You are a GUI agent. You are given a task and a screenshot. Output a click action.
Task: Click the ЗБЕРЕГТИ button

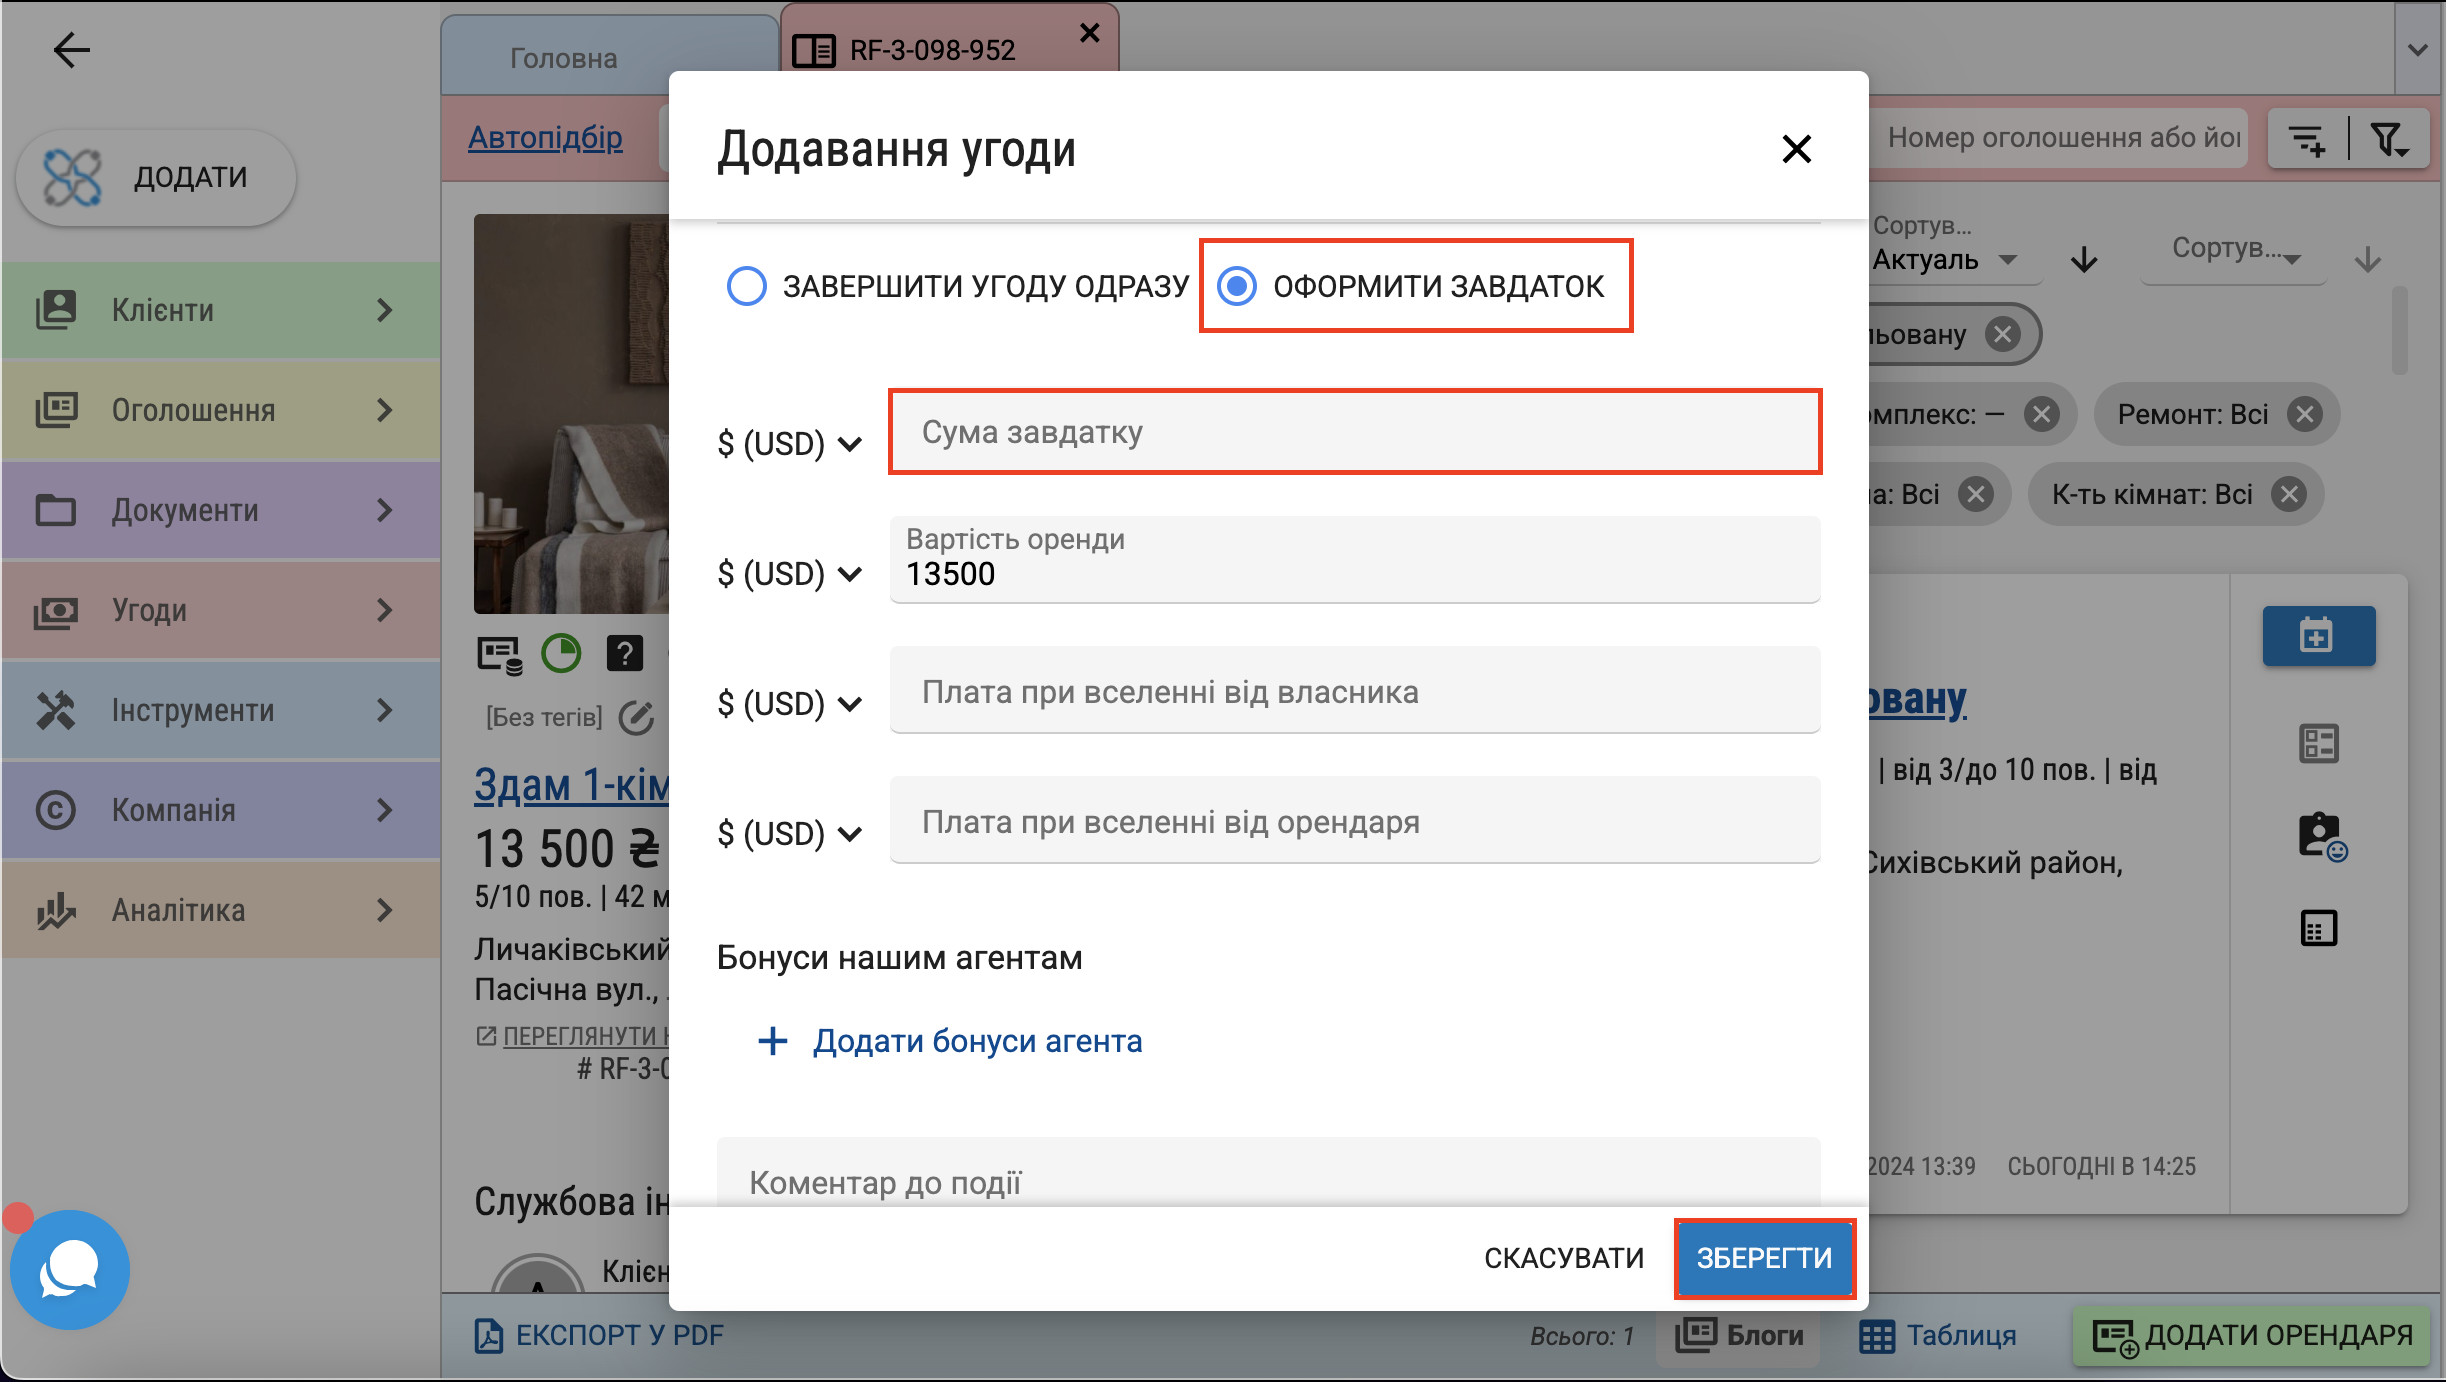[x=1764, y=1258]
